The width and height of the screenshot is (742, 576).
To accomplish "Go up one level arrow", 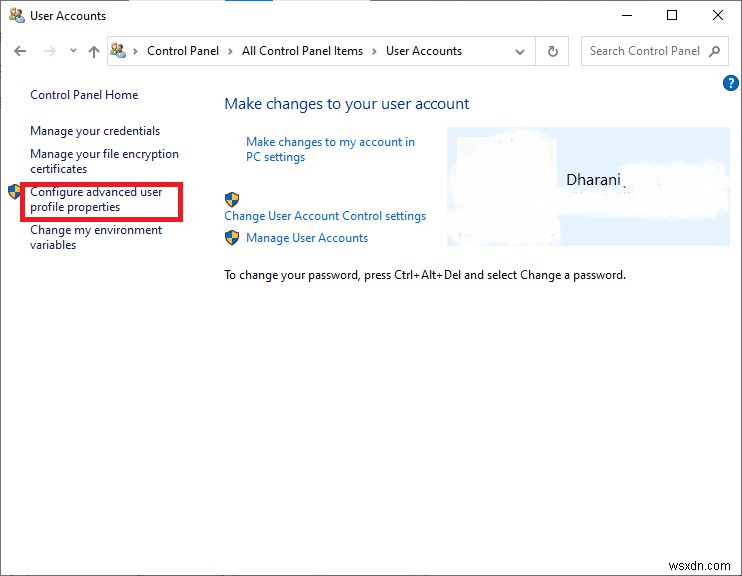I will tap(94, 51).
